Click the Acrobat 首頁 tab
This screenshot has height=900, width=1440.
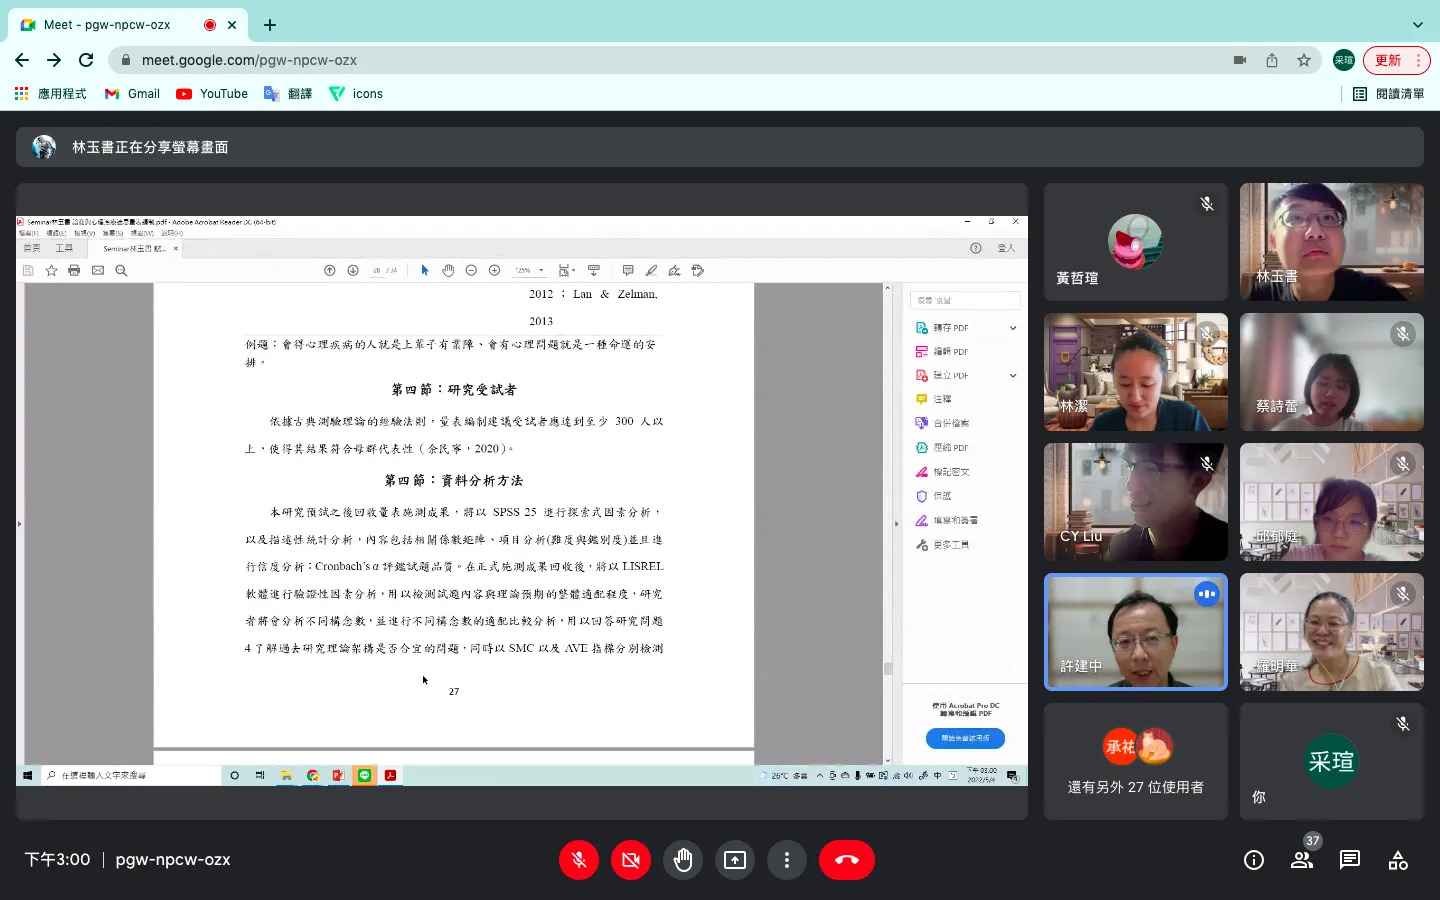click(x=32, y=248)
